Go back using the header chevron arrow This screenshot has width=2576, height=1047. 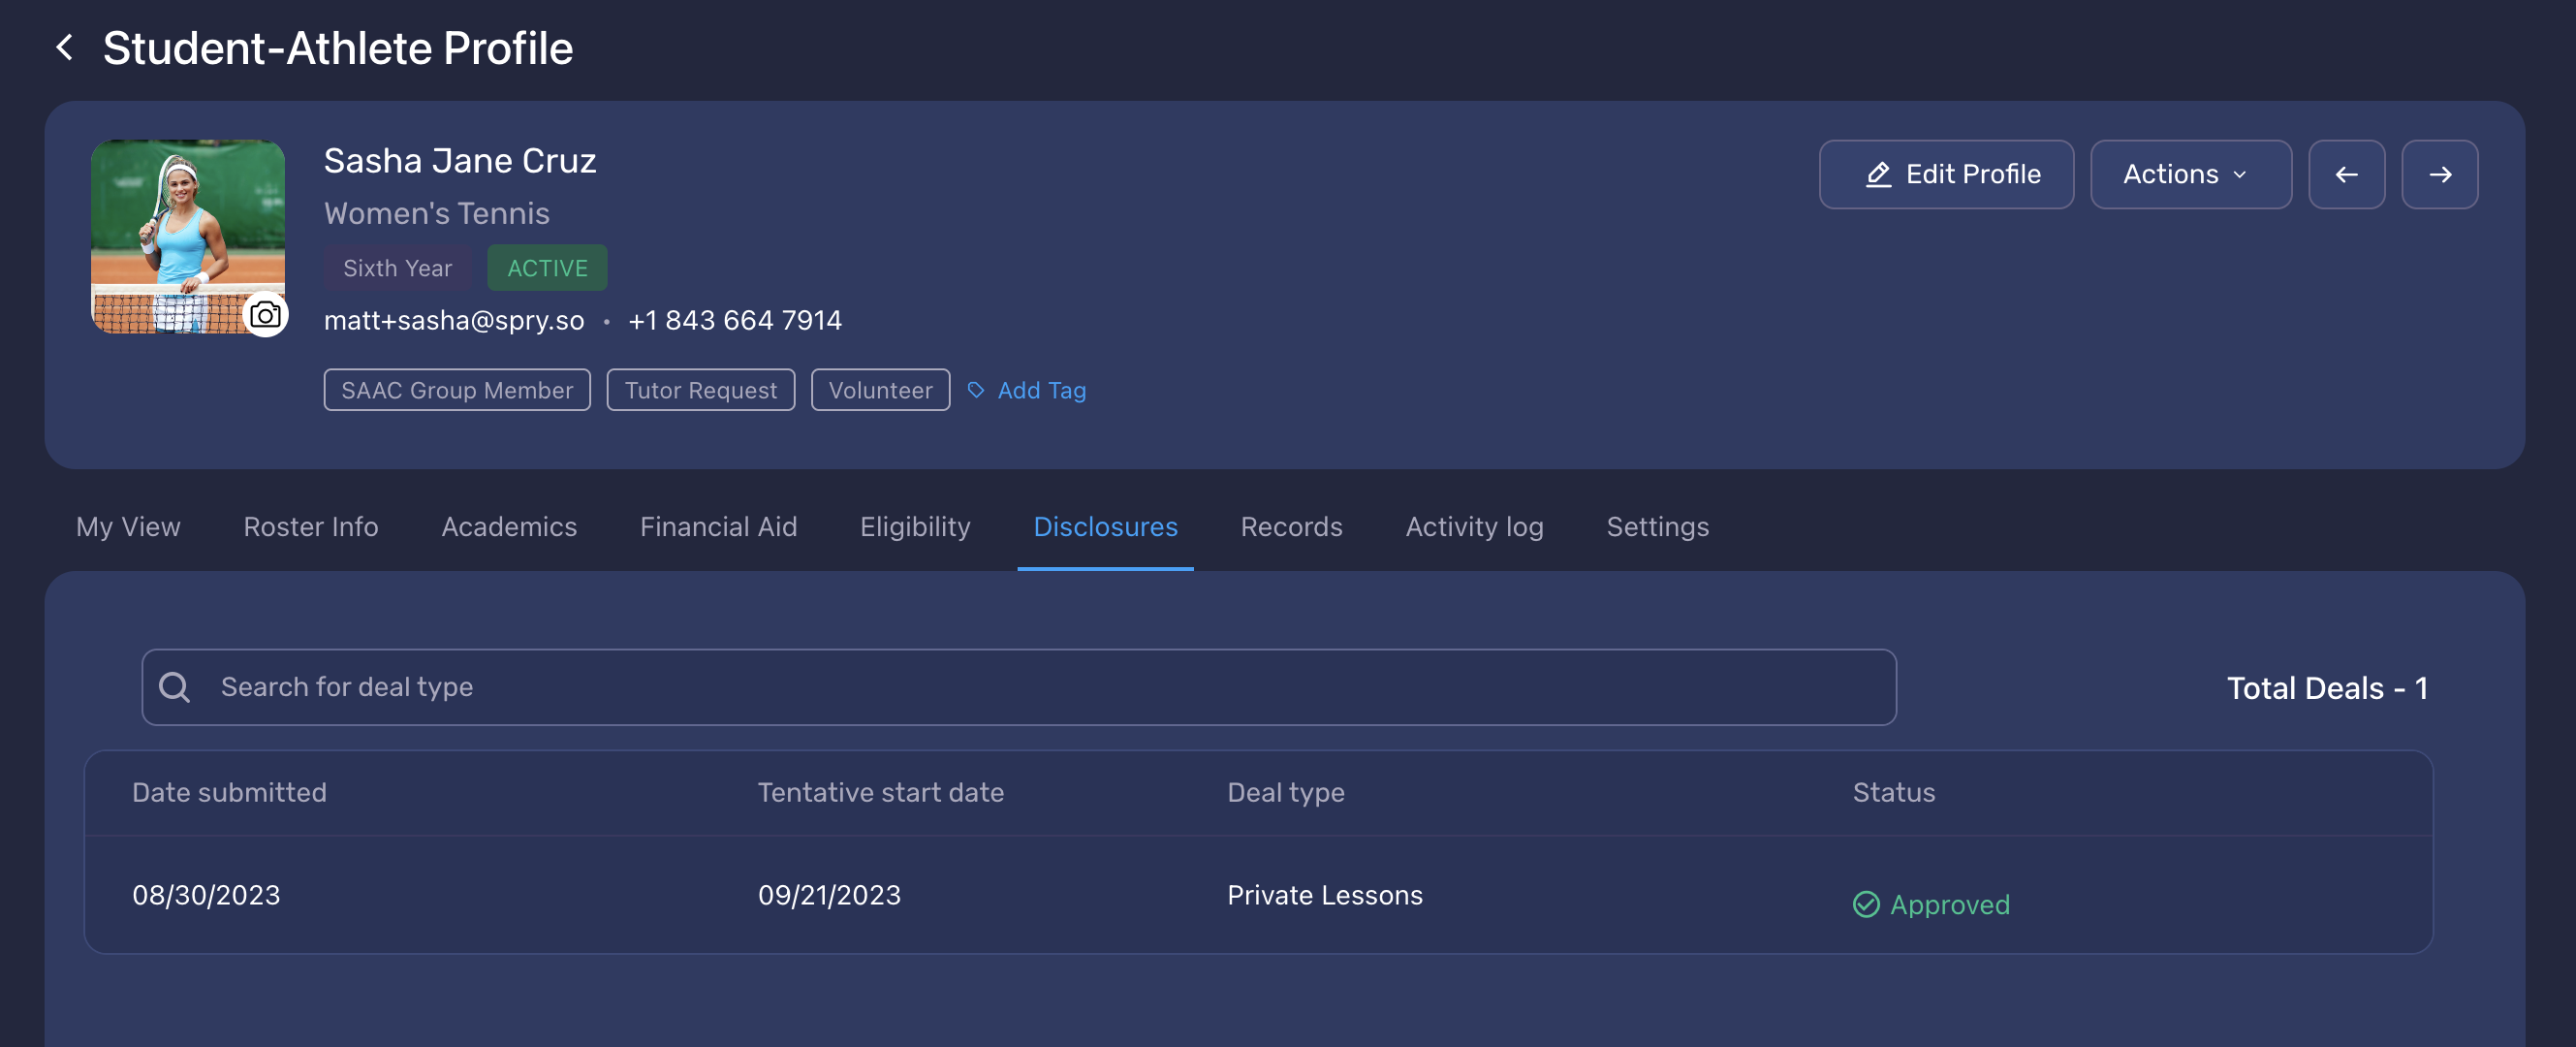(65, 47)
